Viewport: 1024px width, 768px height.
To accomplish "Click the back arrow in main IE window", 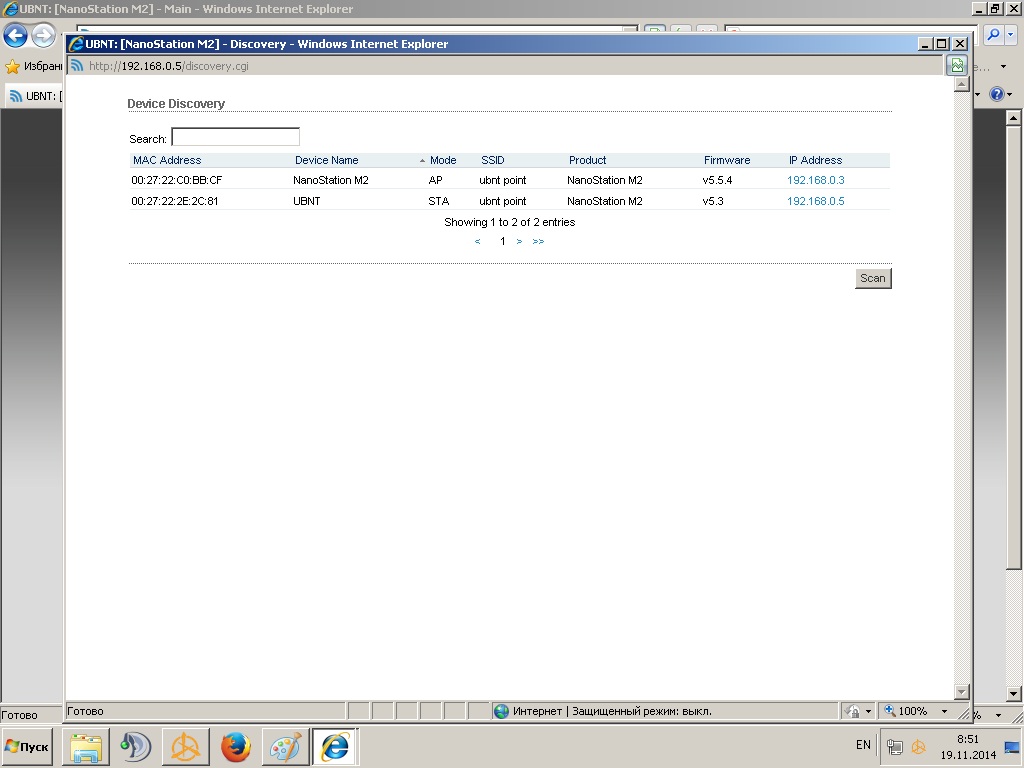I will pyautogui.click(x=15, y=36).
